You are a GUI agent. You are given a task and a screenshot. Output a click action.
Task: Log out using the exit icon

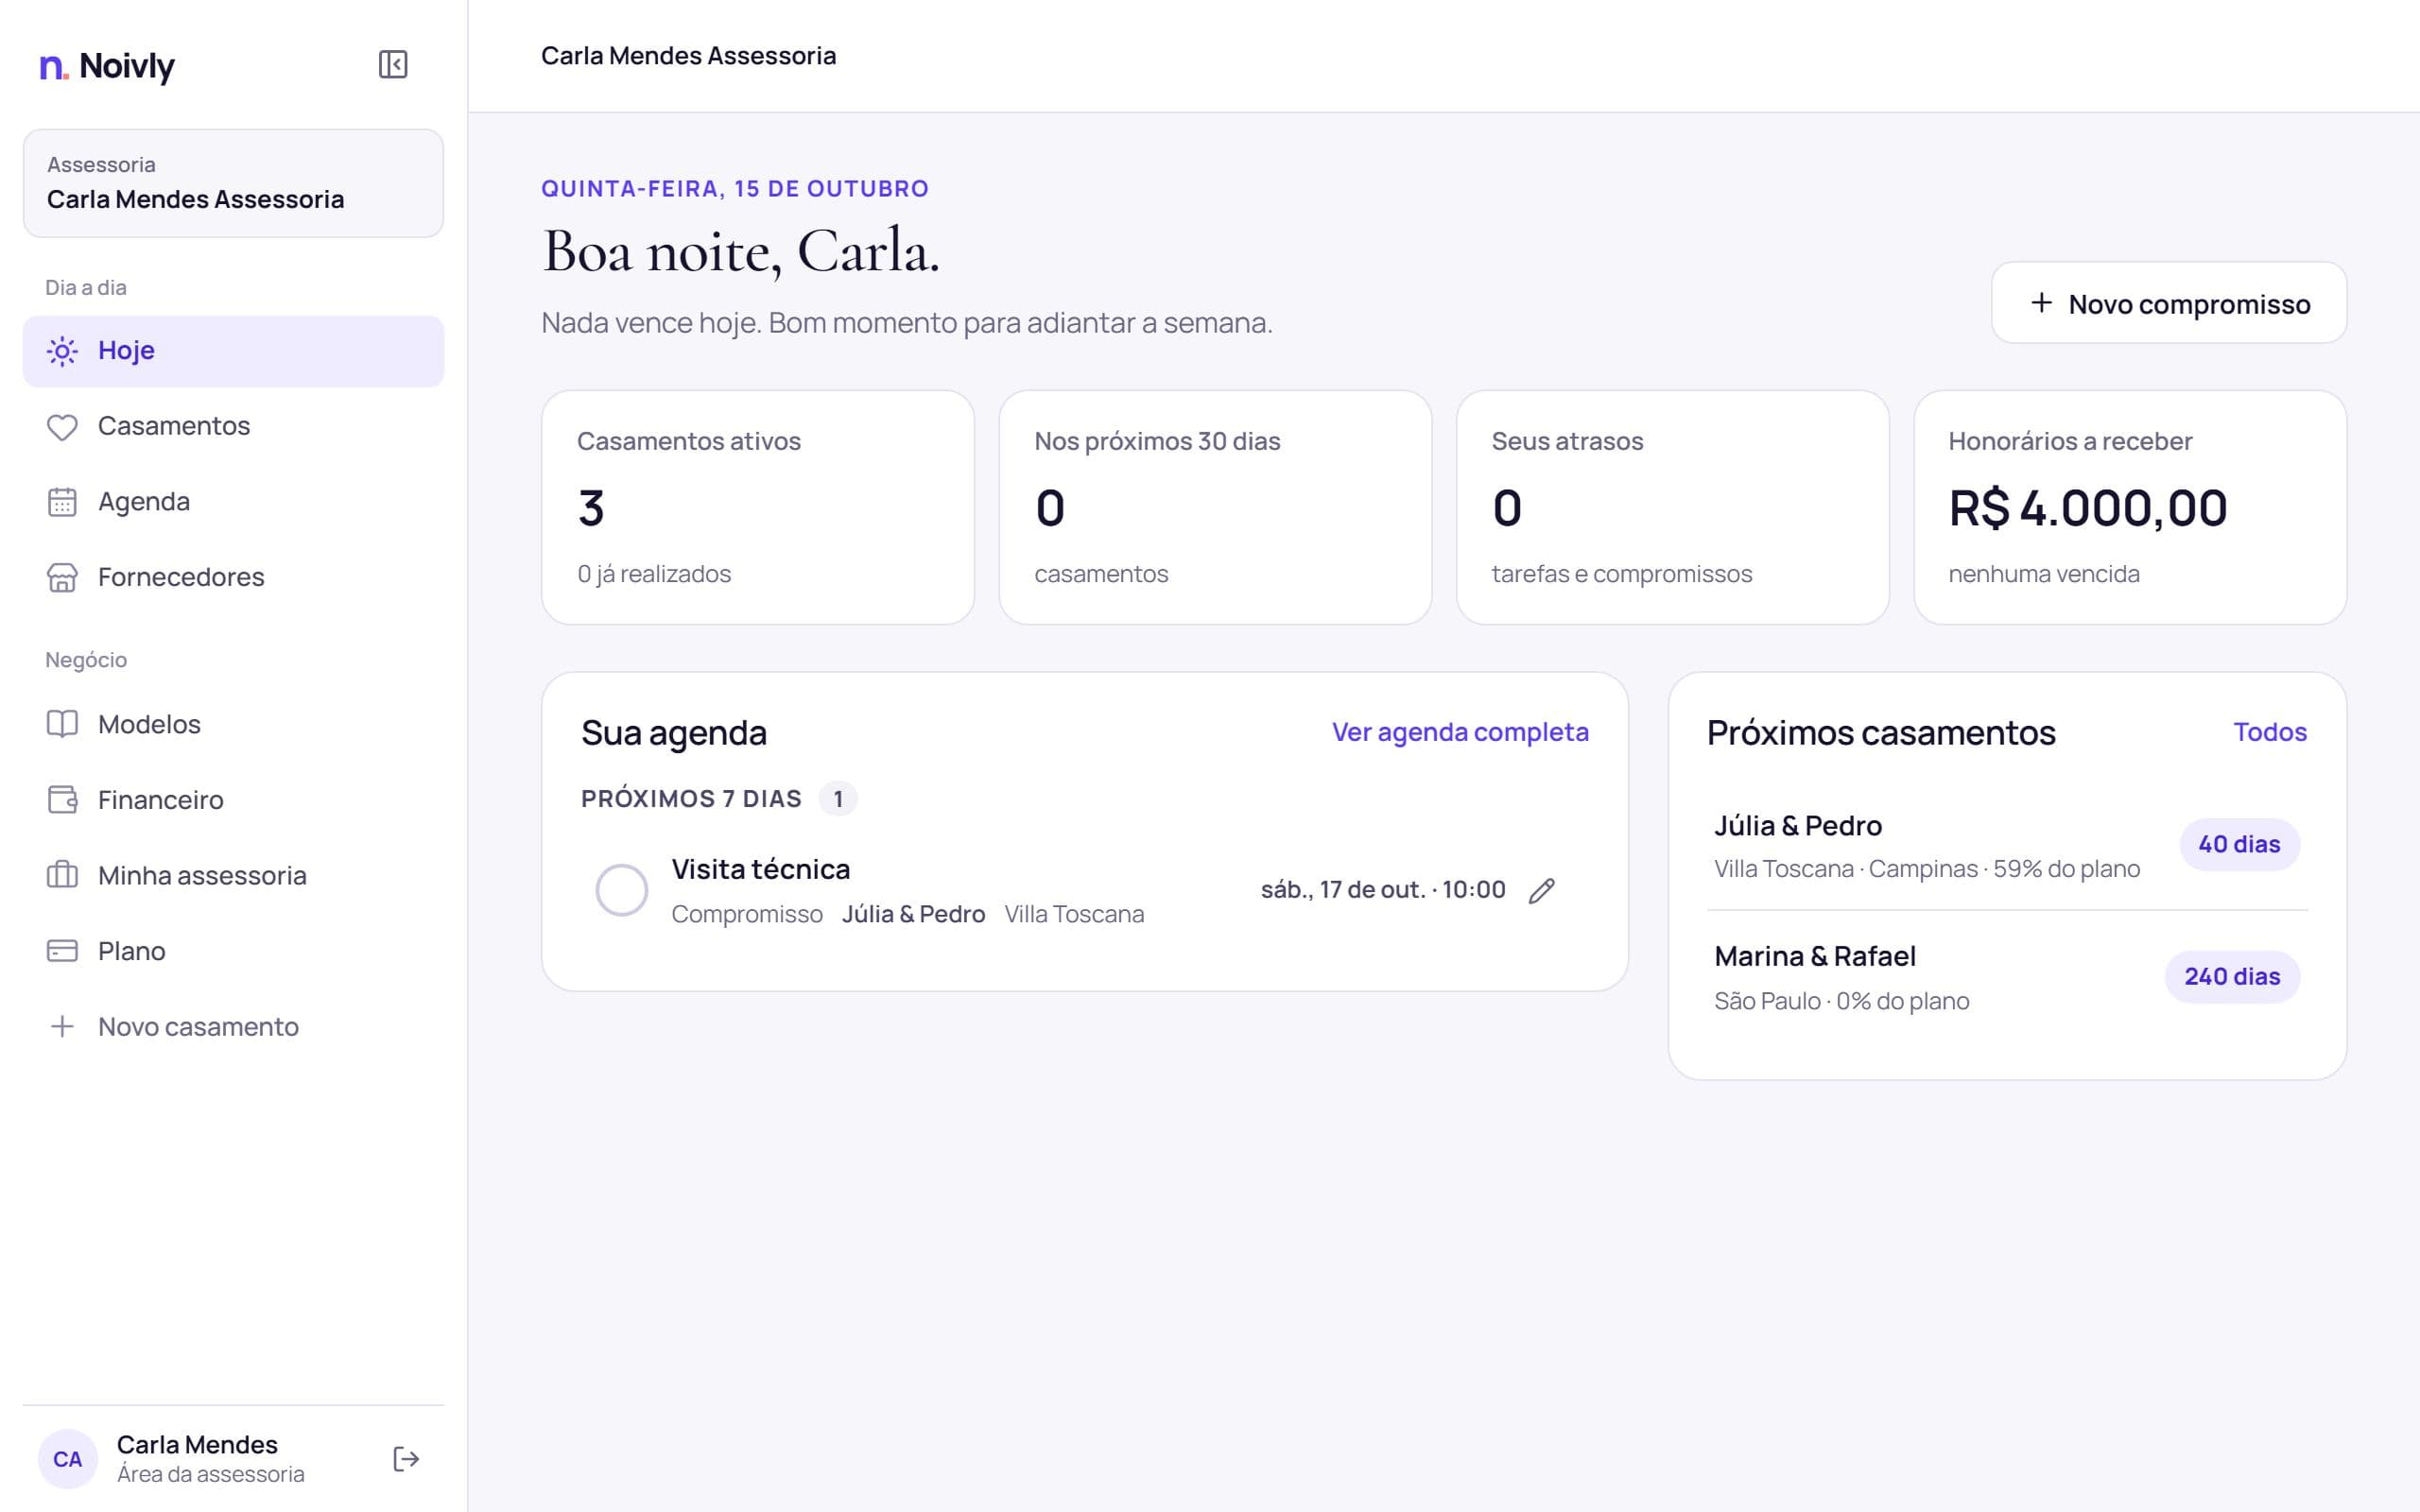(x=406, y=1459)
